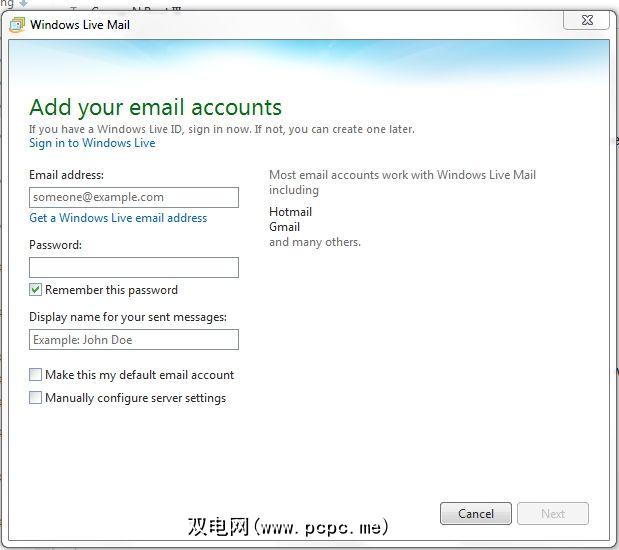Click the Gmail text entry
This screenshot has height=550, width=619.
(284, 227)
